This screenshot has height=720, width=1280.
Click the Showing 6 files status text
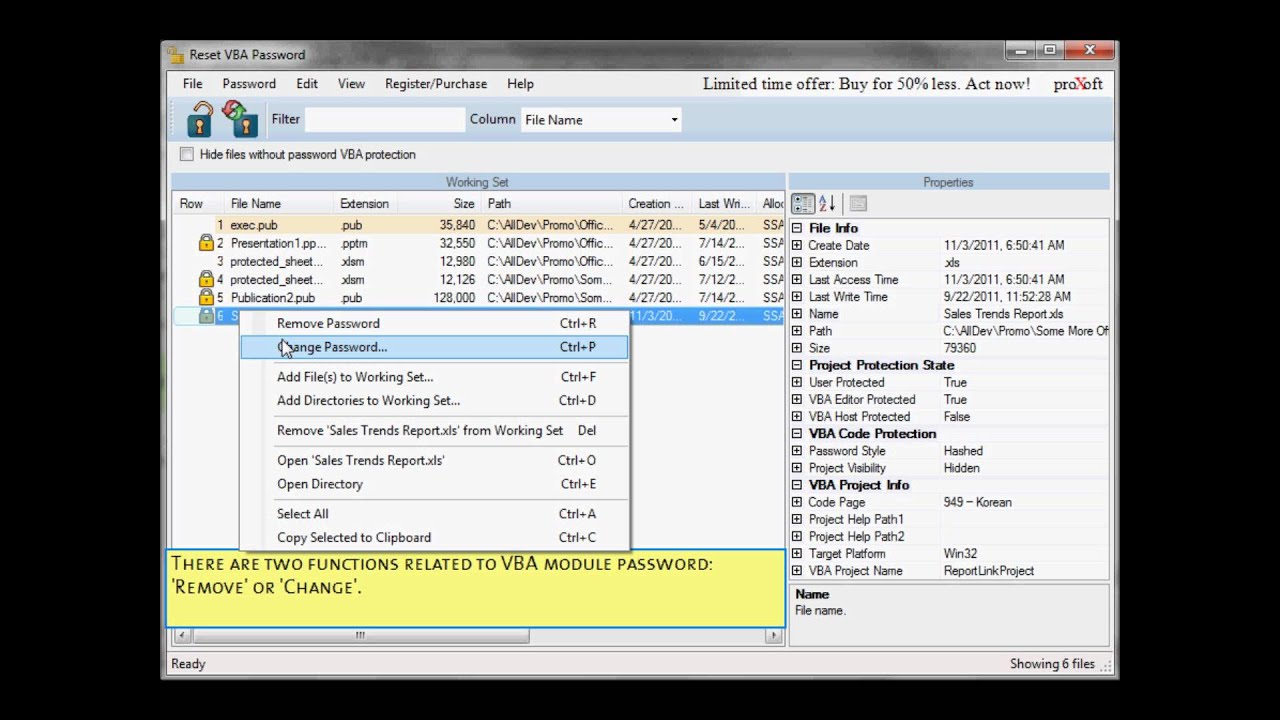(x=1052, y=664)
